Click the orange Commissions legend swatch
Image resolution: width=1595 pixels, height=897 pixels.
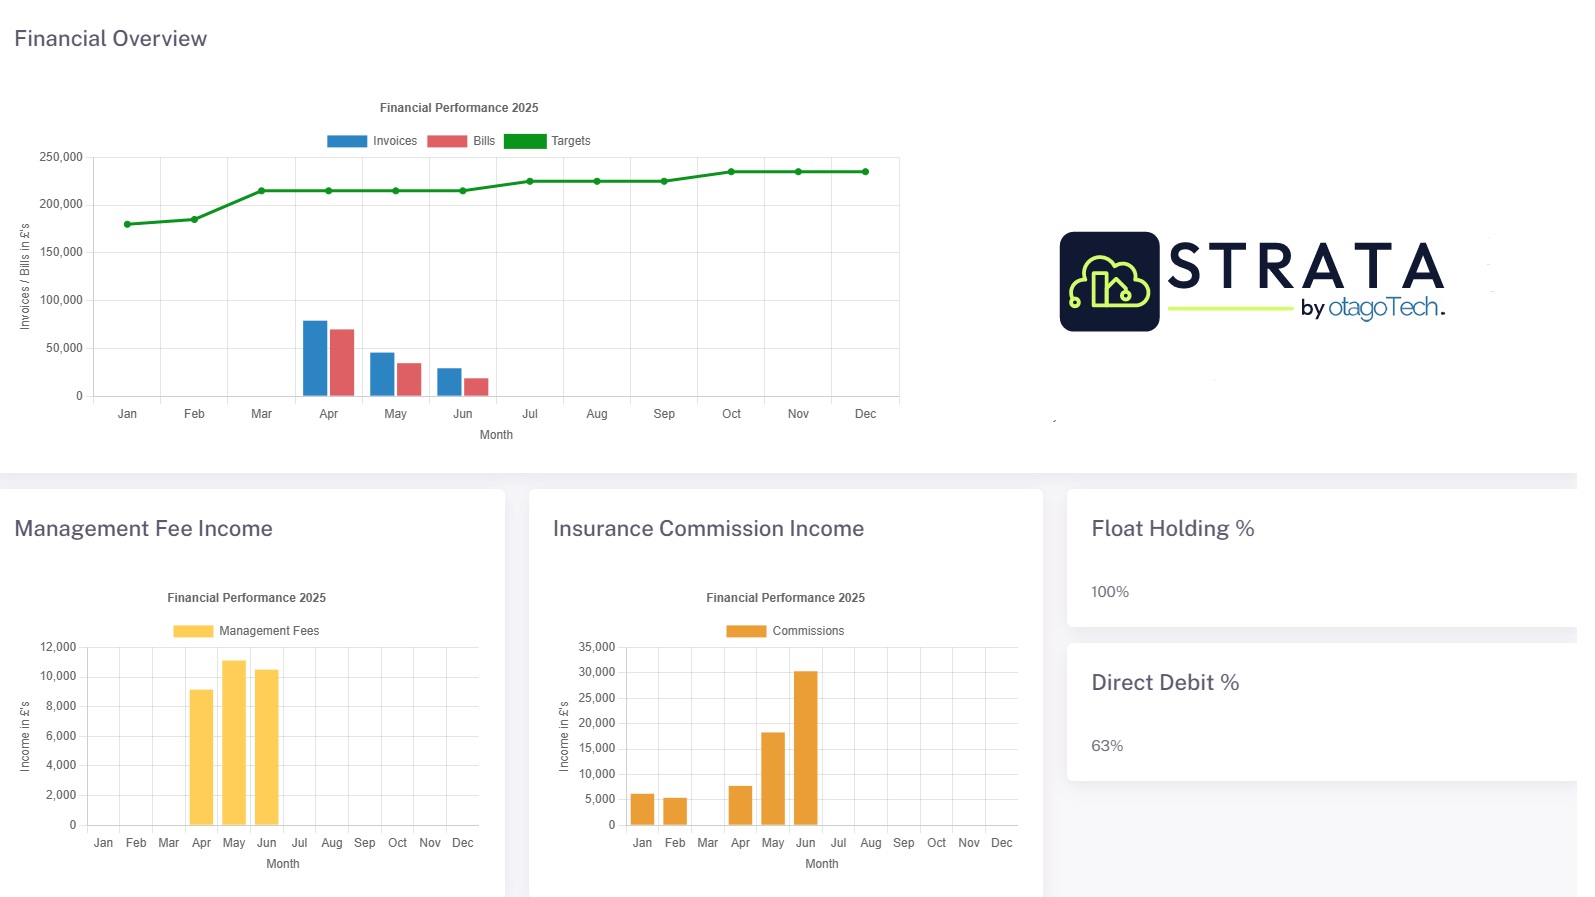pos(746,631)
